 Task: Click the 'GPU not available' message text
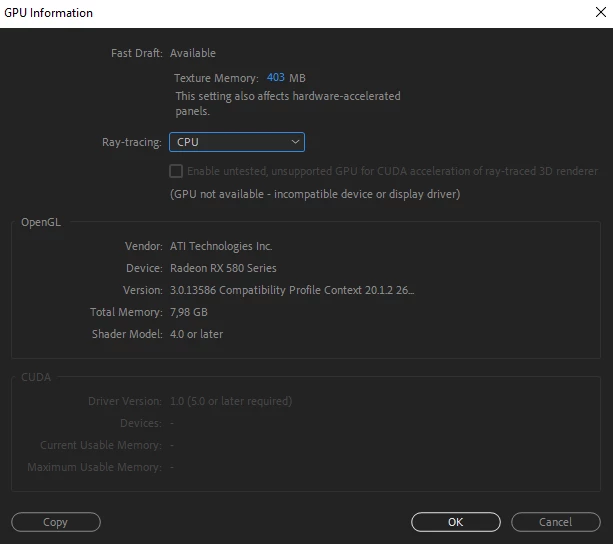click(x=315, y=194)
